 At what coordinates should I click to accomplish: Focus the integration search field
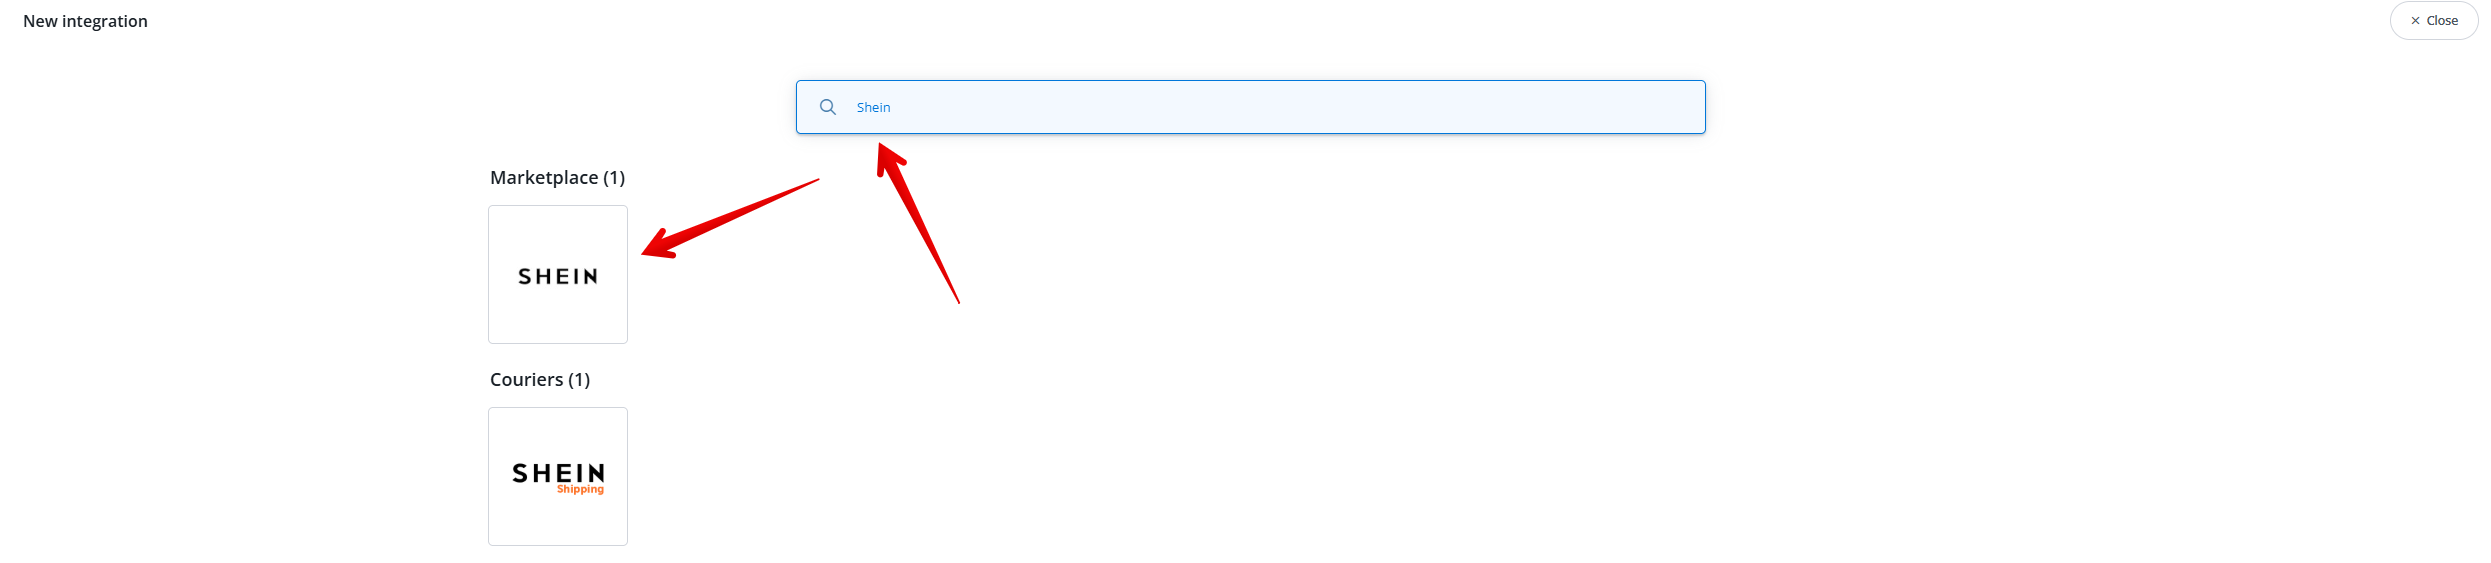[x=1250, y=107]
